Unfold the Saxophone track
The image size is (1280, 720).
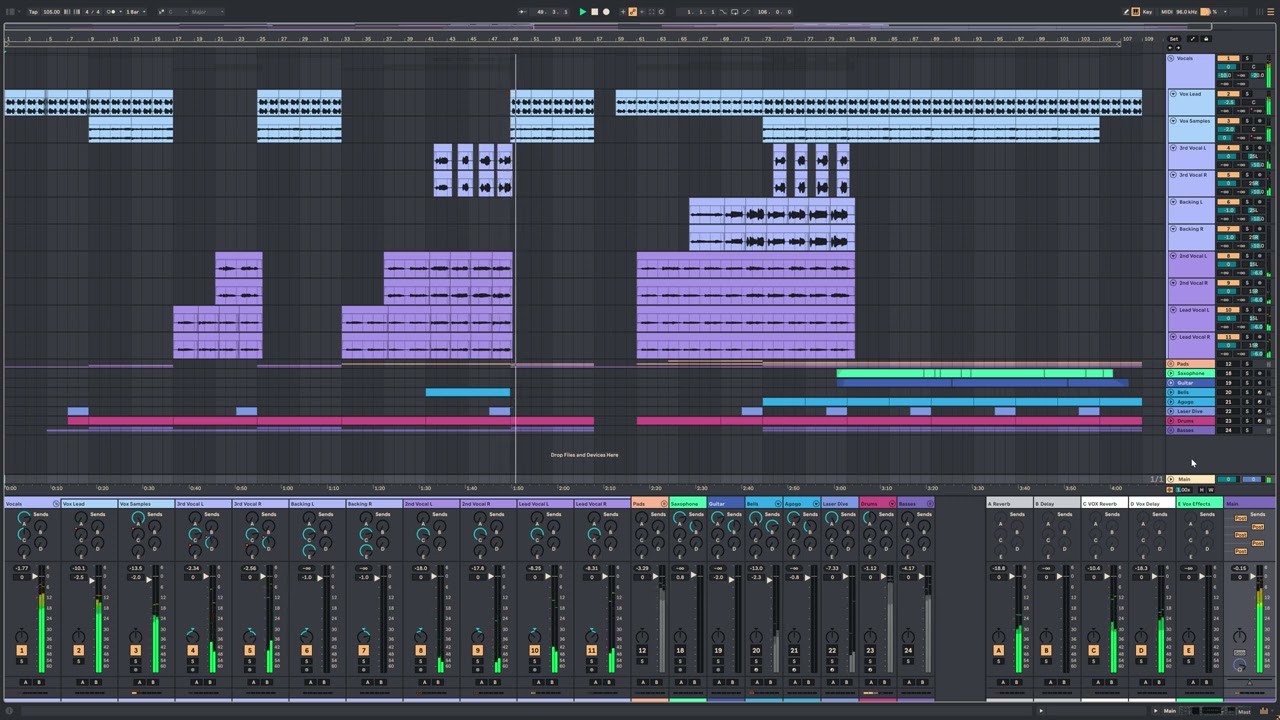pos(1171,373)
